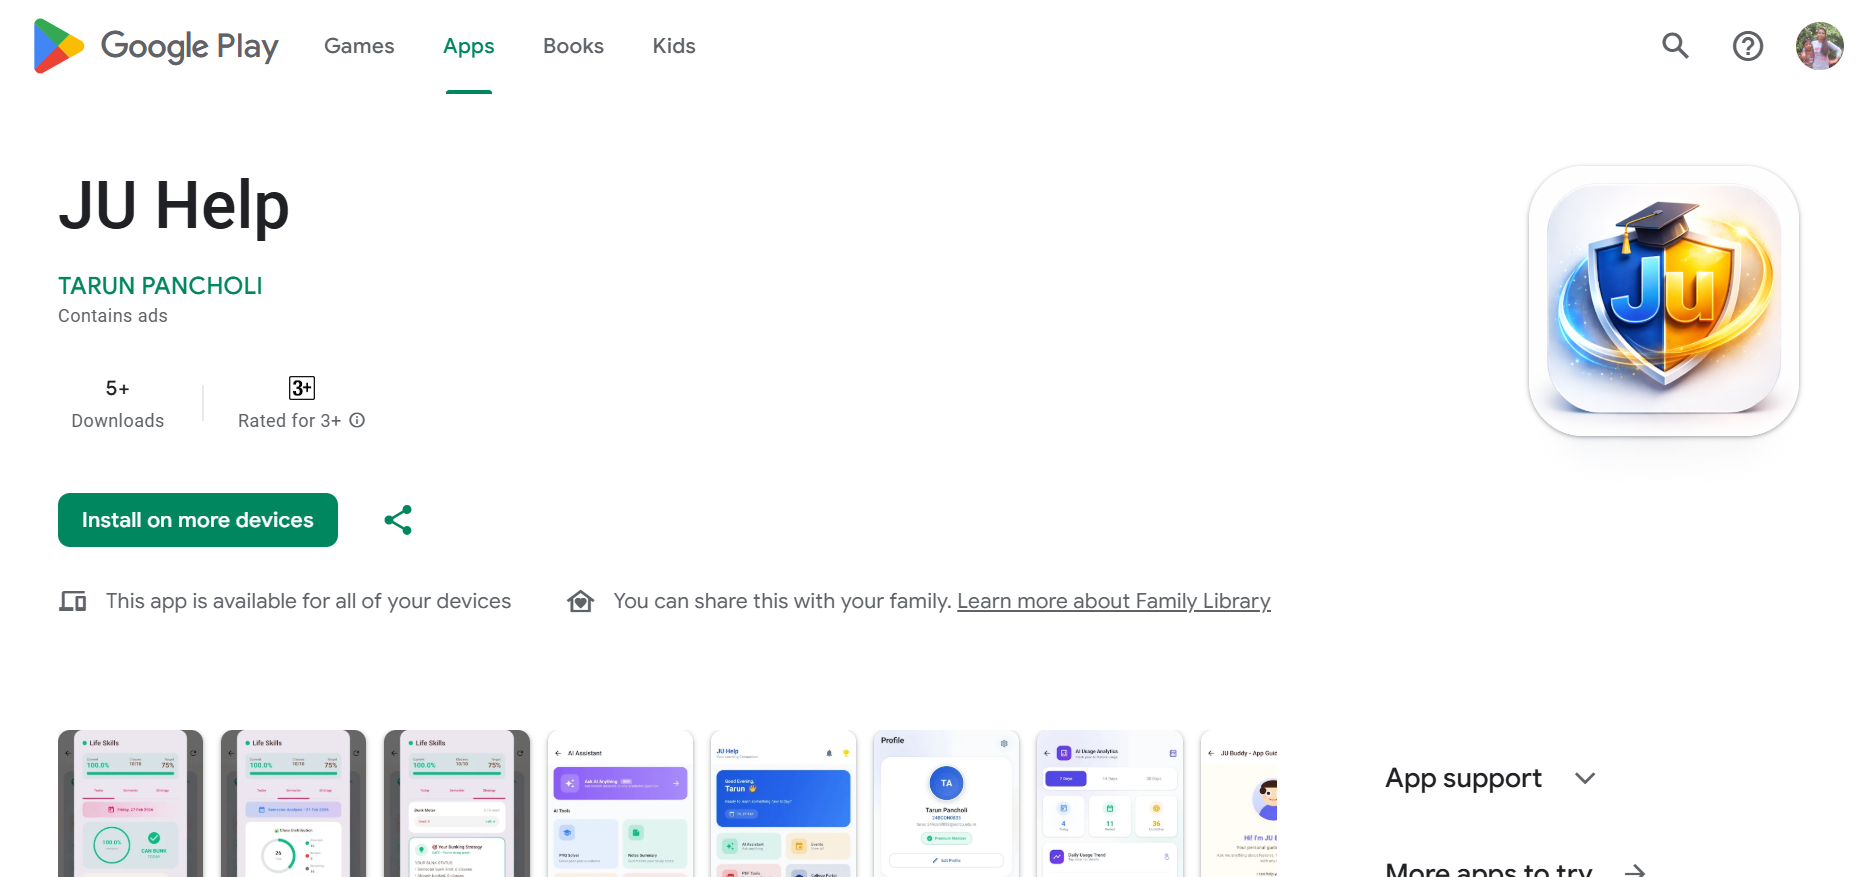The image size is (1859, 877).
Task: Select the Apps tab
Action: pyautogui.click(x=468, y=46)
